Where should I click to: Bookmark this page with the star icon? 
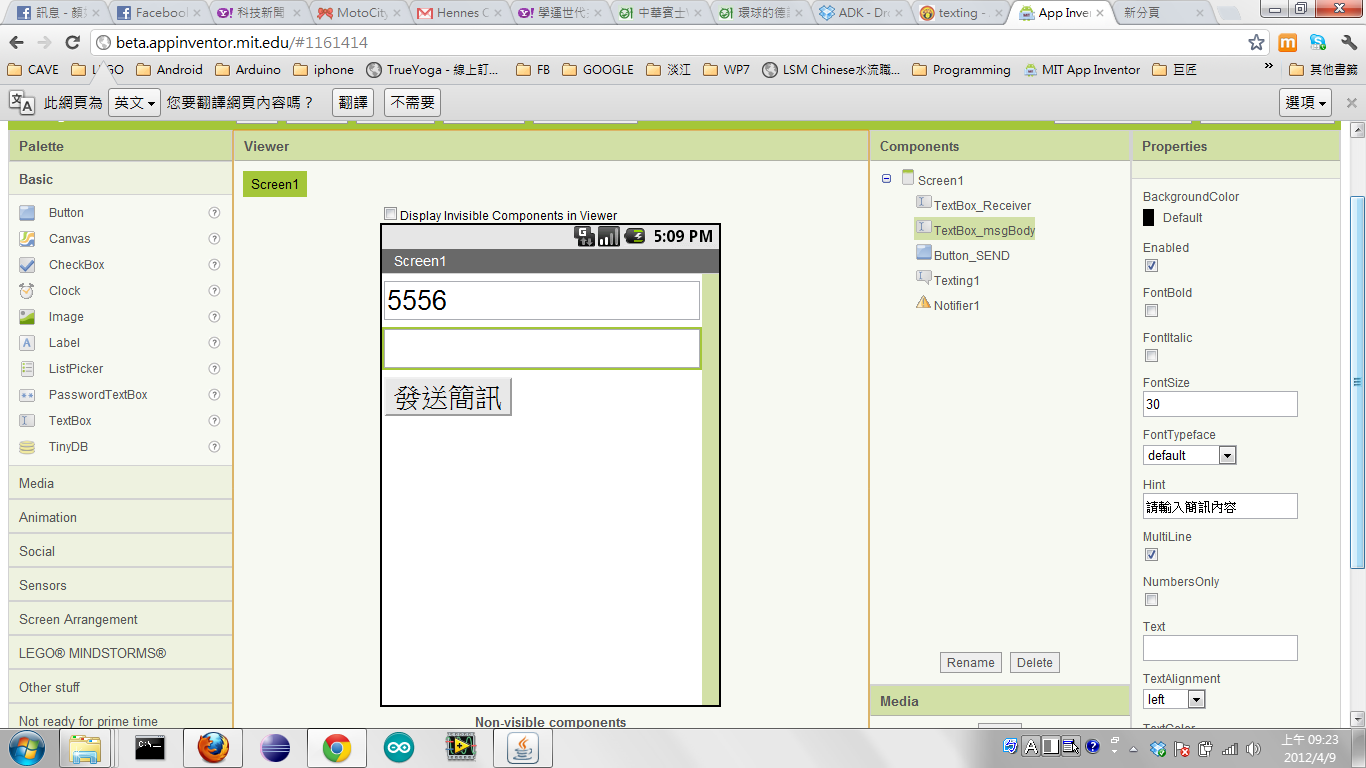click(1257, 43)
